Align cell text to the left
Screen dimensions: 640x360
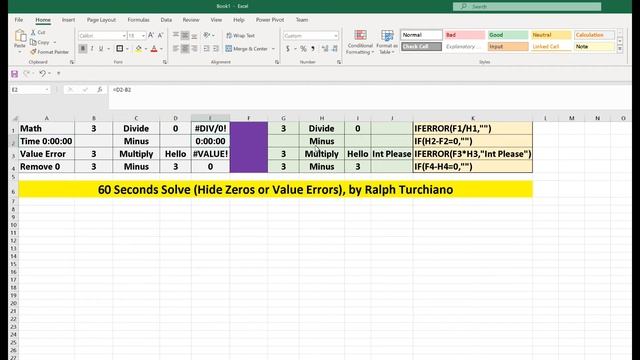click(176, 49)
